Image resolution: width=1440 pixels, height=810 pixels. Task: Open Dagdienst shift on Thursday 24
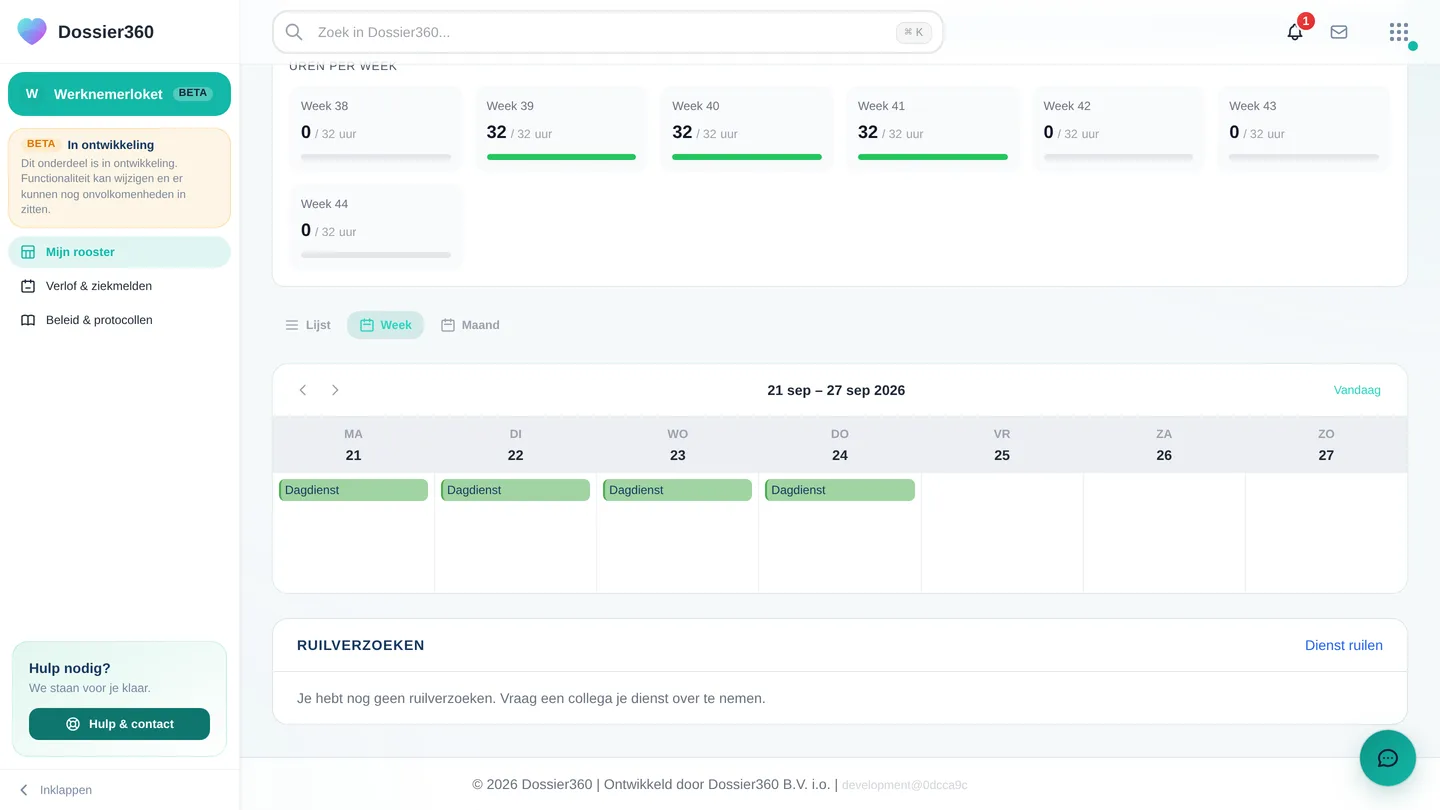pyautogui.click(x=840, y=490)
